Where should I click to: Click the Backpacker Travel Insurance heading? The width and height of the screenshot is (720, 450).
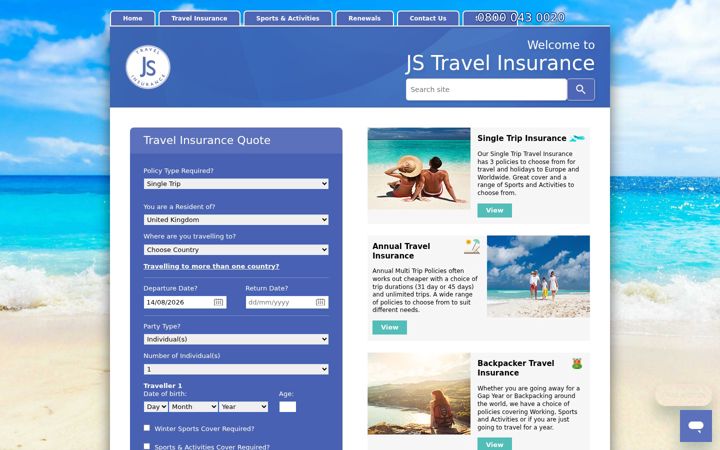pyautogui.click(x=516, y=368)
